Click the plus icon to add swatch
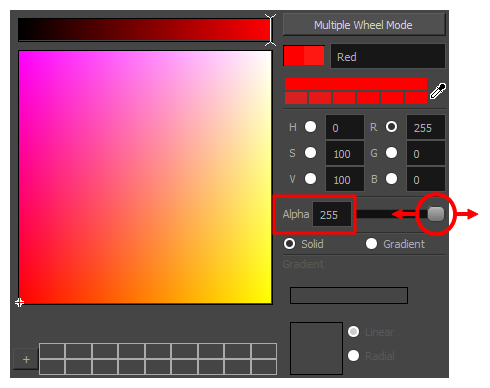Viewport: 490px width, 388px height. 26,360
